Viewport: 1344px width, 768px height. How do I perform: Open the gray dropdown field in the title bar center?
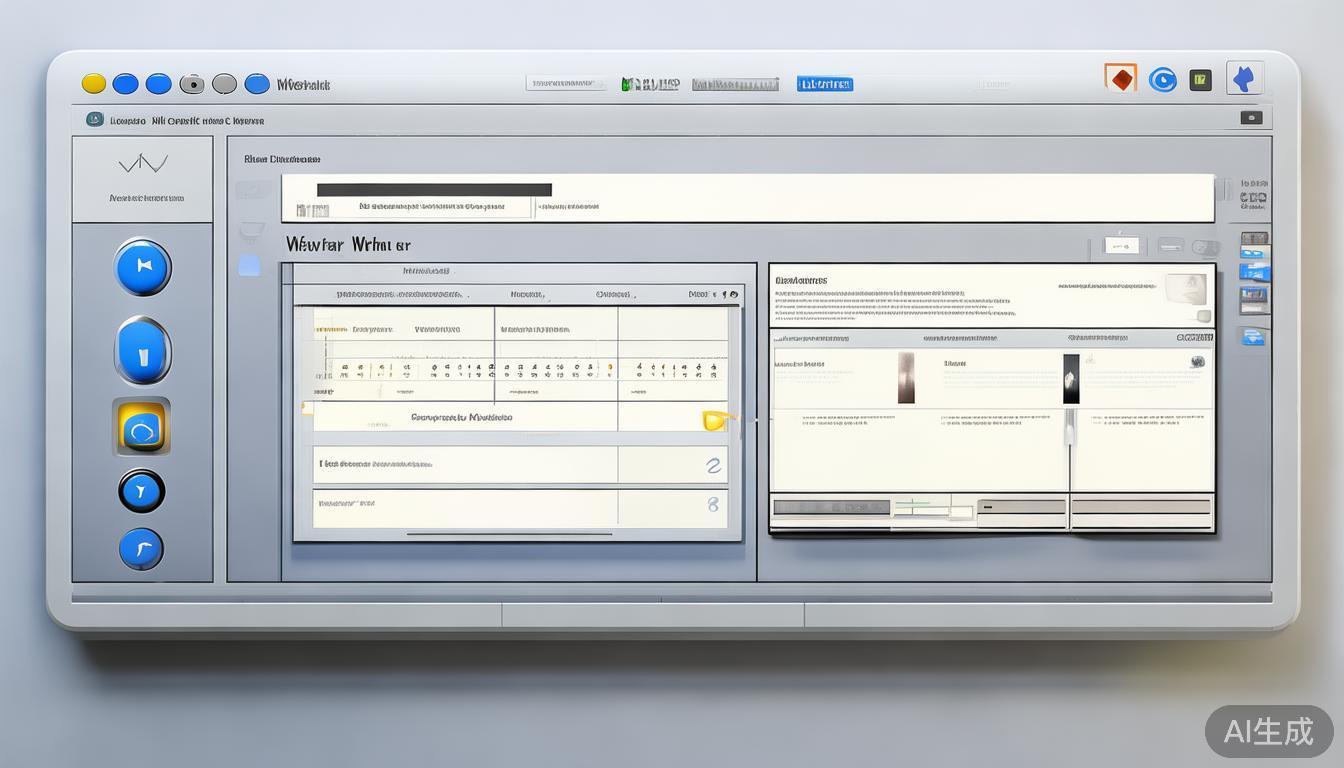pos(565,84)
